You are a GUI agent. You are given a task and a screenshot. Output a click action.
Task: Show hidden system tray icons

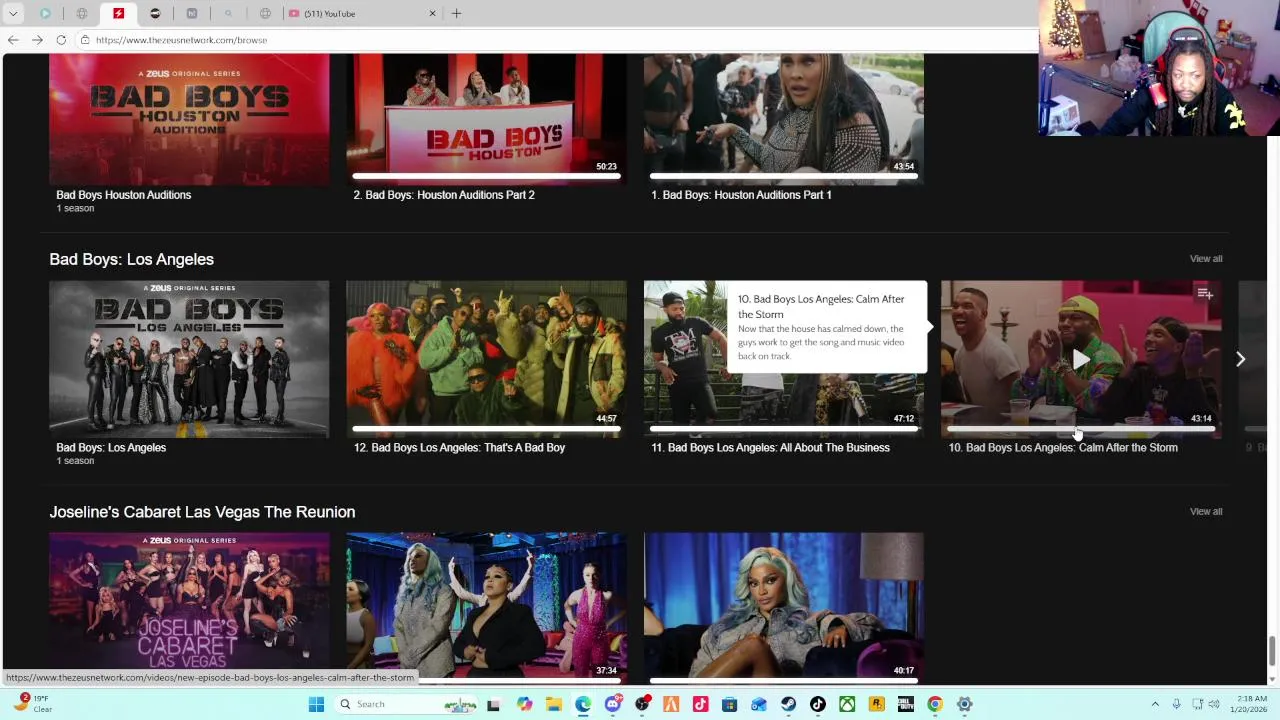click(x=1155, y=704)
